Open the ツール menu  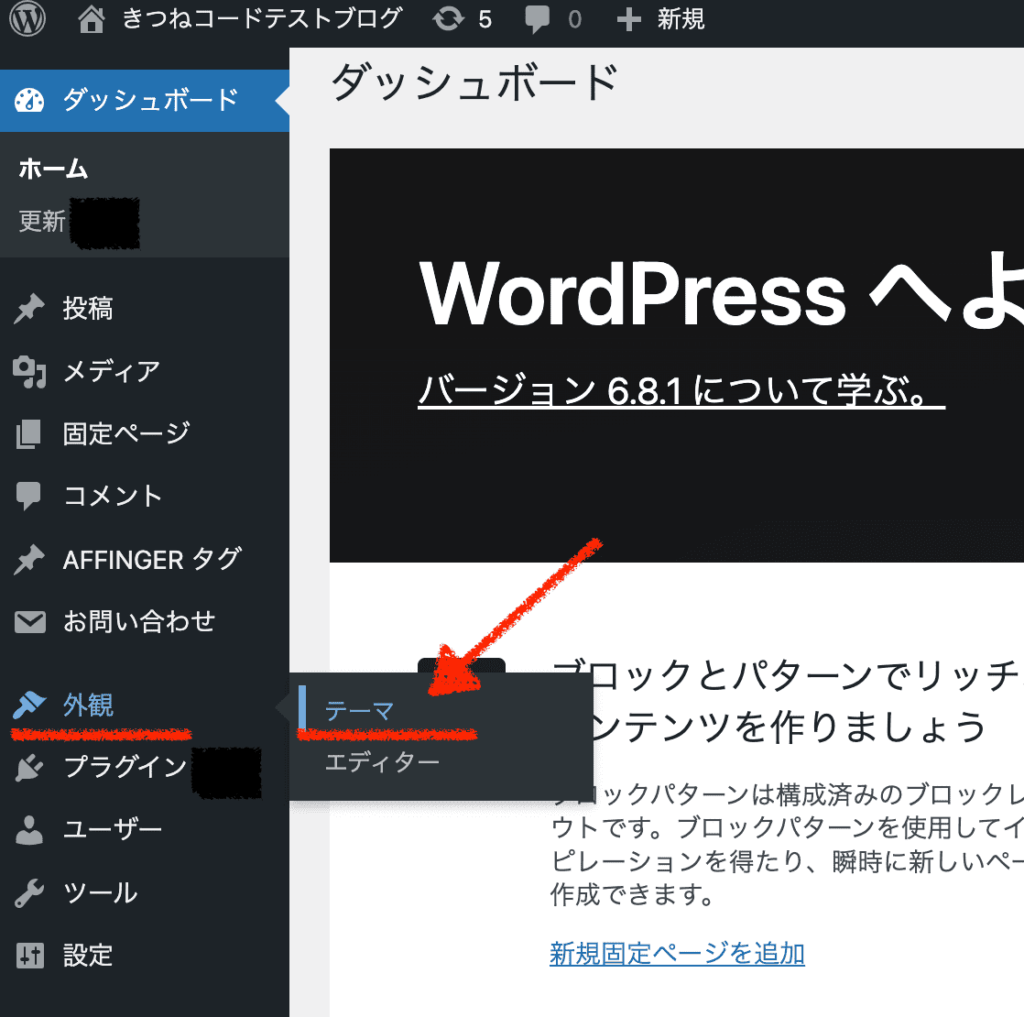[x=101, y=892]
